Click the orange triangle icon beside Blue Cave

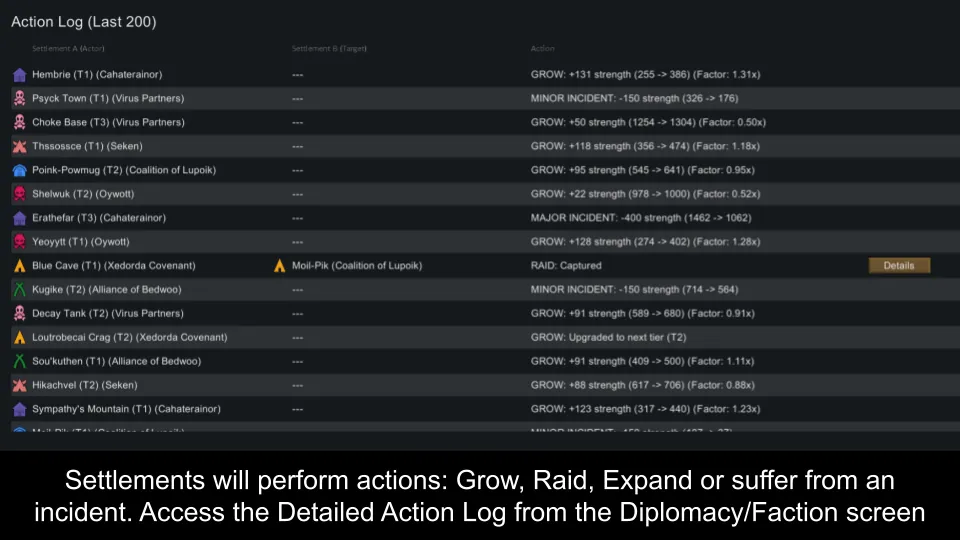pos(19,266)
